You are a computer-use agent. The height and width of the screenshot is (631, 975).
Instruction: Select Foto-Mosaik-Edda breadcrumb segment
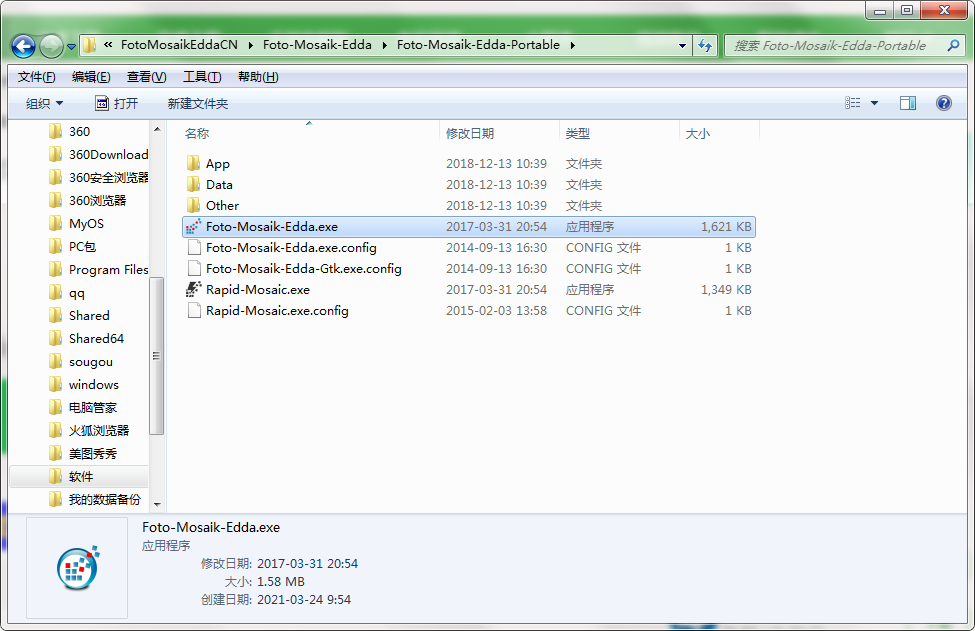tap(317, 45)
